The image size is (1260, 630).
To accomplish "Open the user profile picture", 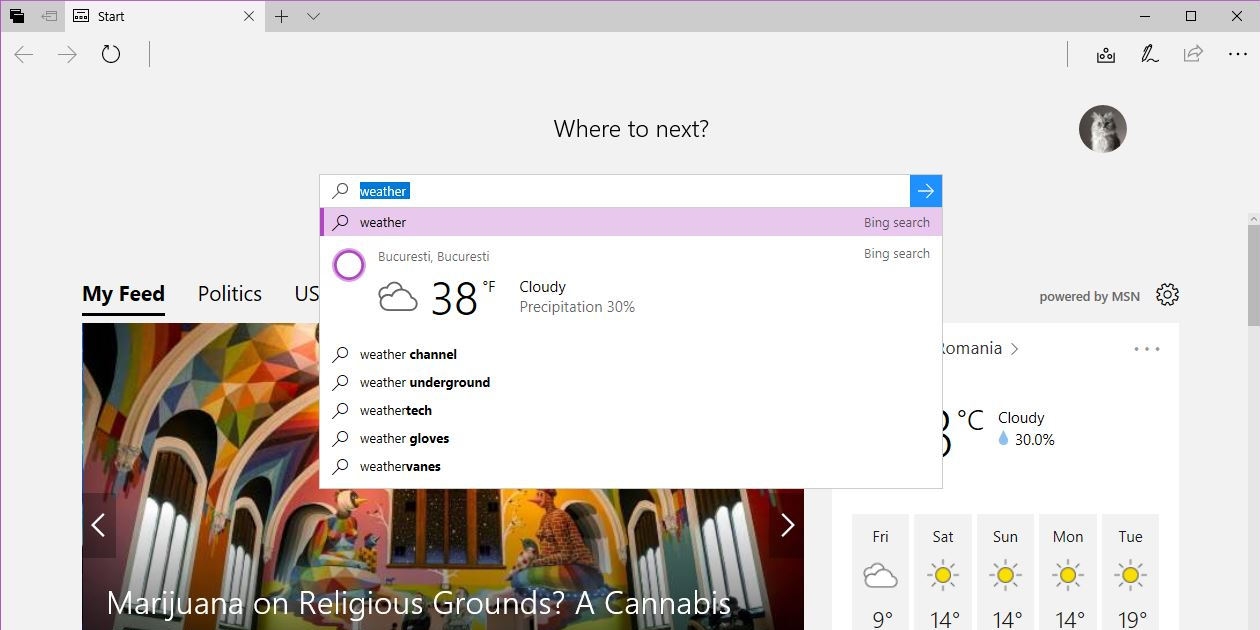I will tap(1103, 129).
